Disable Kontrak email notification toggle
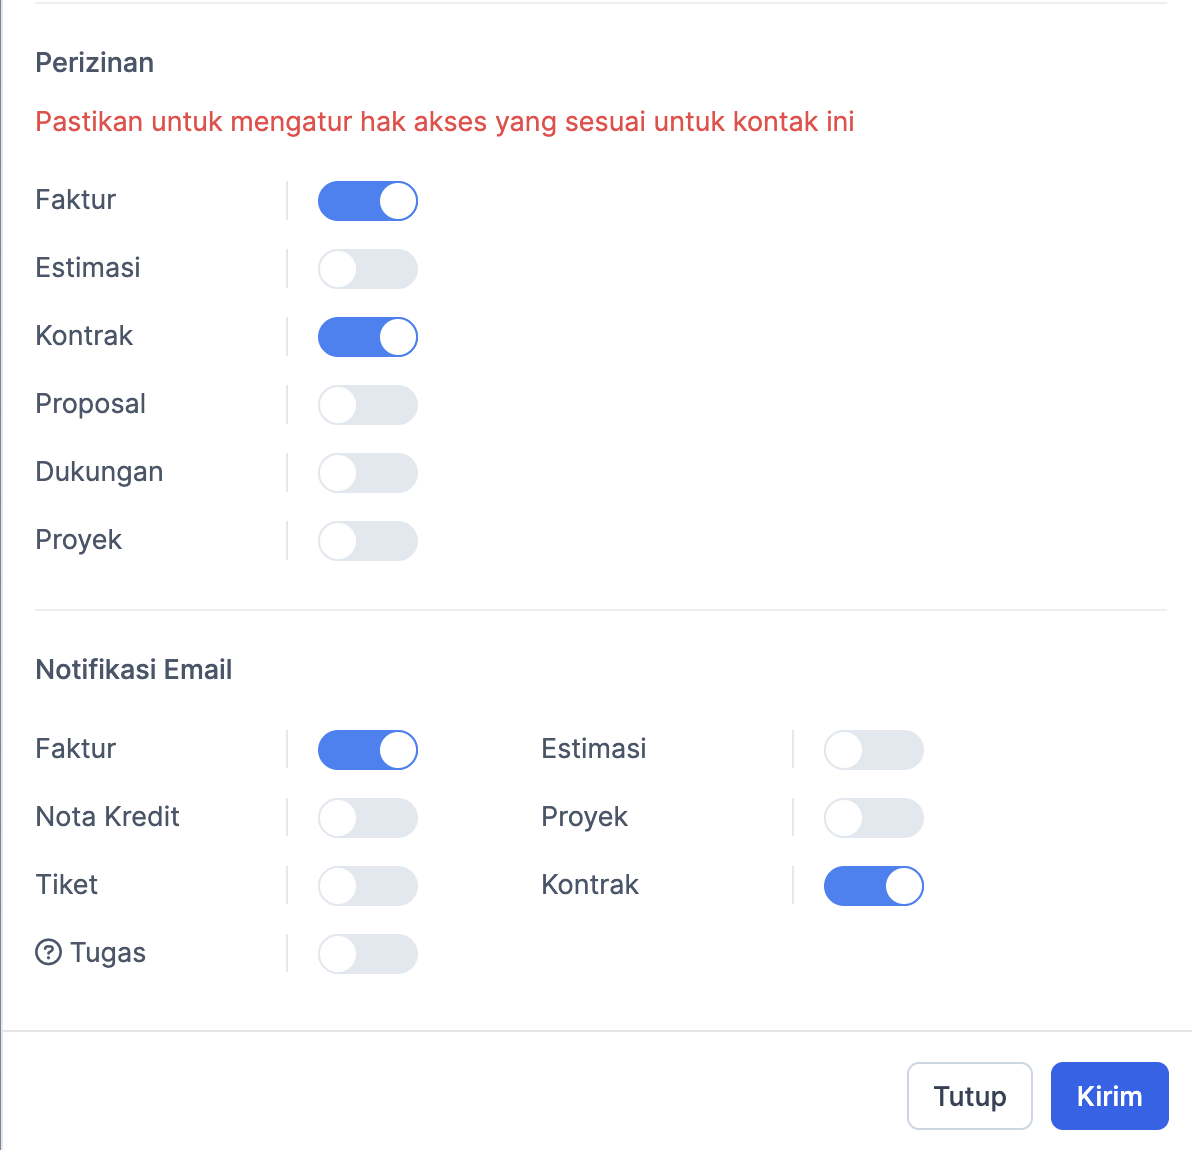 (x=874, y=886)
